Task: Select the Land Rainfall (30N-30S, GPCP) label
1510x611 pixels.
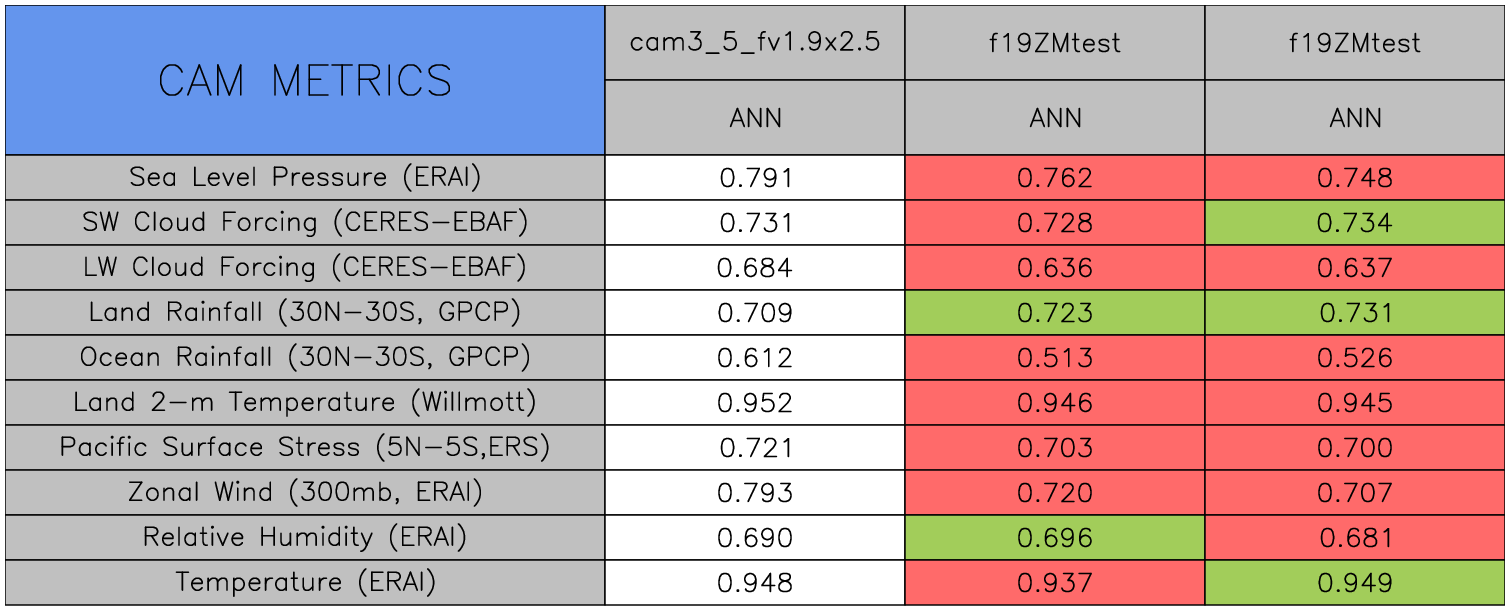Action: (305, 313)
